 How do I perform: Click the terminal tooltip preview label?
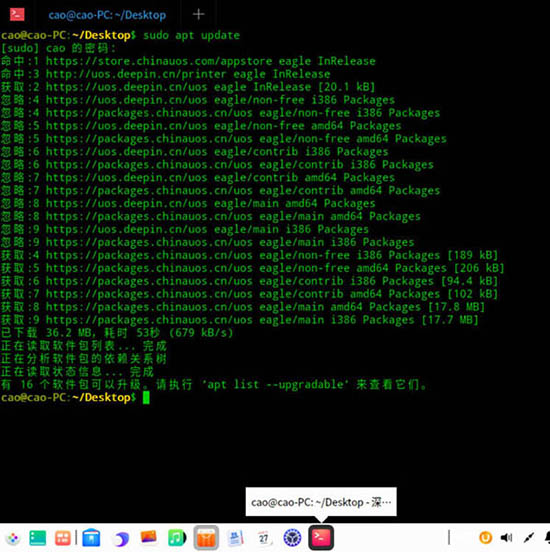(x=321, y=502)
